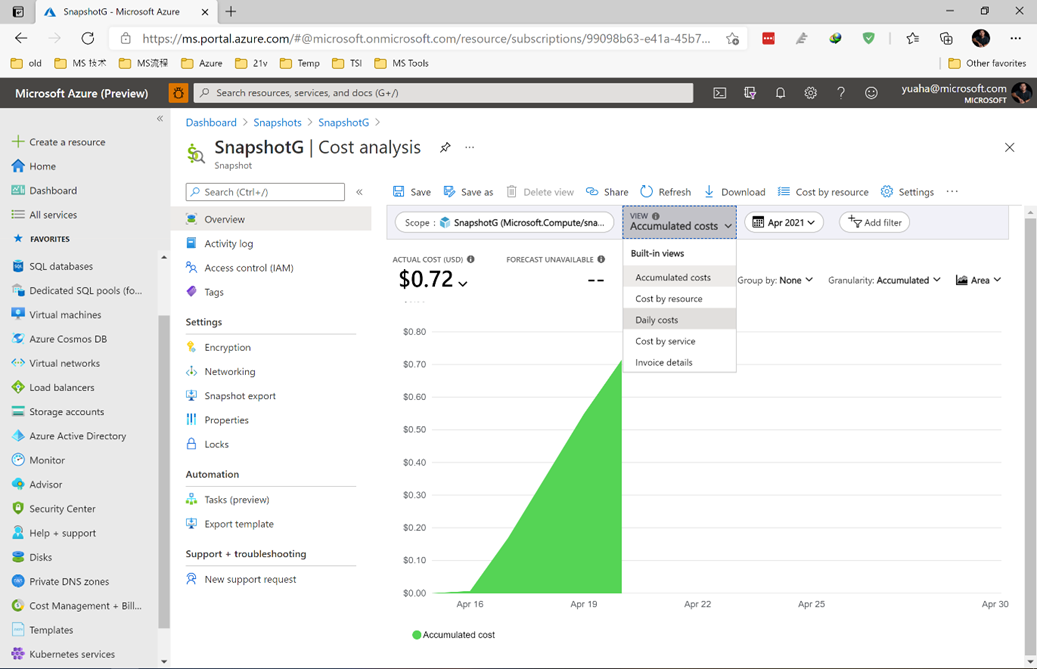Click the Add filter button
Screen dimensions: 1037x669
[x=874, y=223]
